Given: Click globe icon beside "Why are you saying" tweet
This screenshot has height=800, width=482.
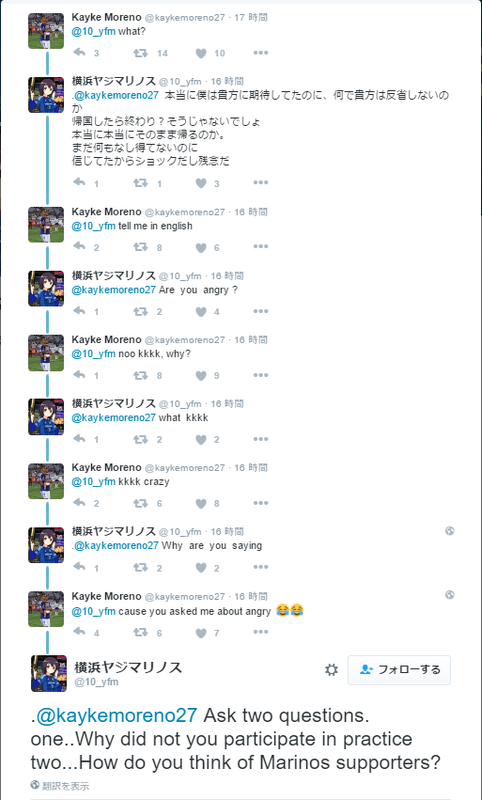Looking at the screenshot, I should (449, 531).
